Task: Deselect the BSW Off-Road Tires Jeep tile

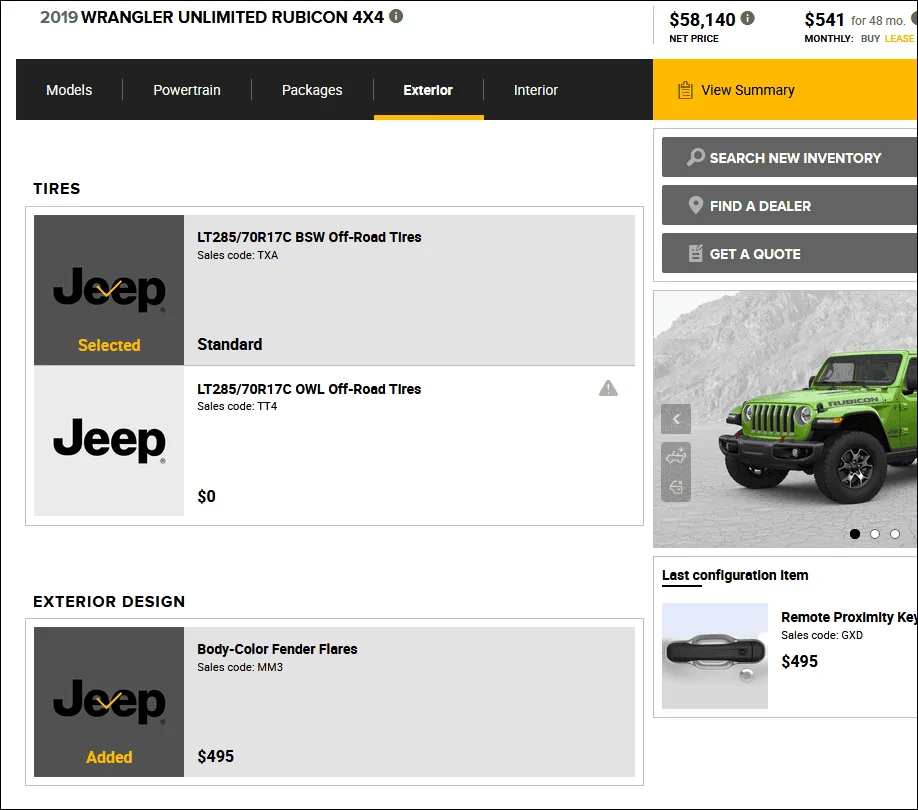Action: pyautogui.click(x=109, y=290)
